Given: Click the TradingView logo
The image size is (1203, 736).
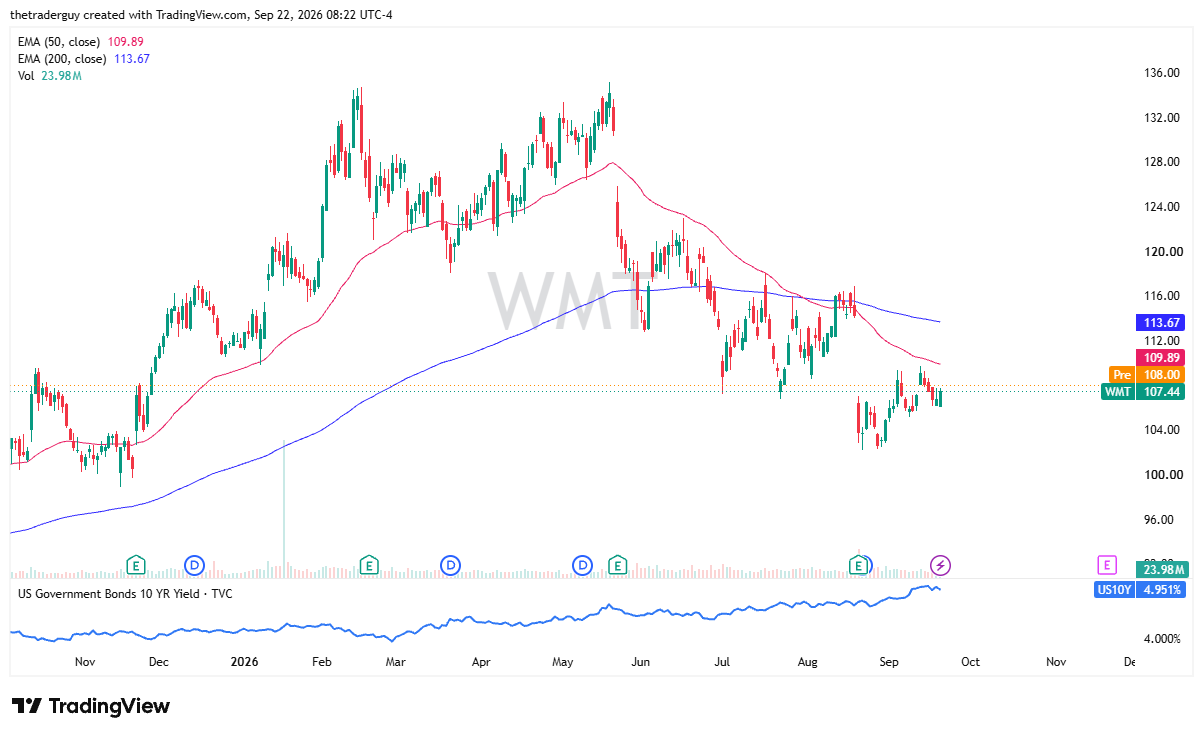Looking at the screenshot, I should tap(91, 706).
